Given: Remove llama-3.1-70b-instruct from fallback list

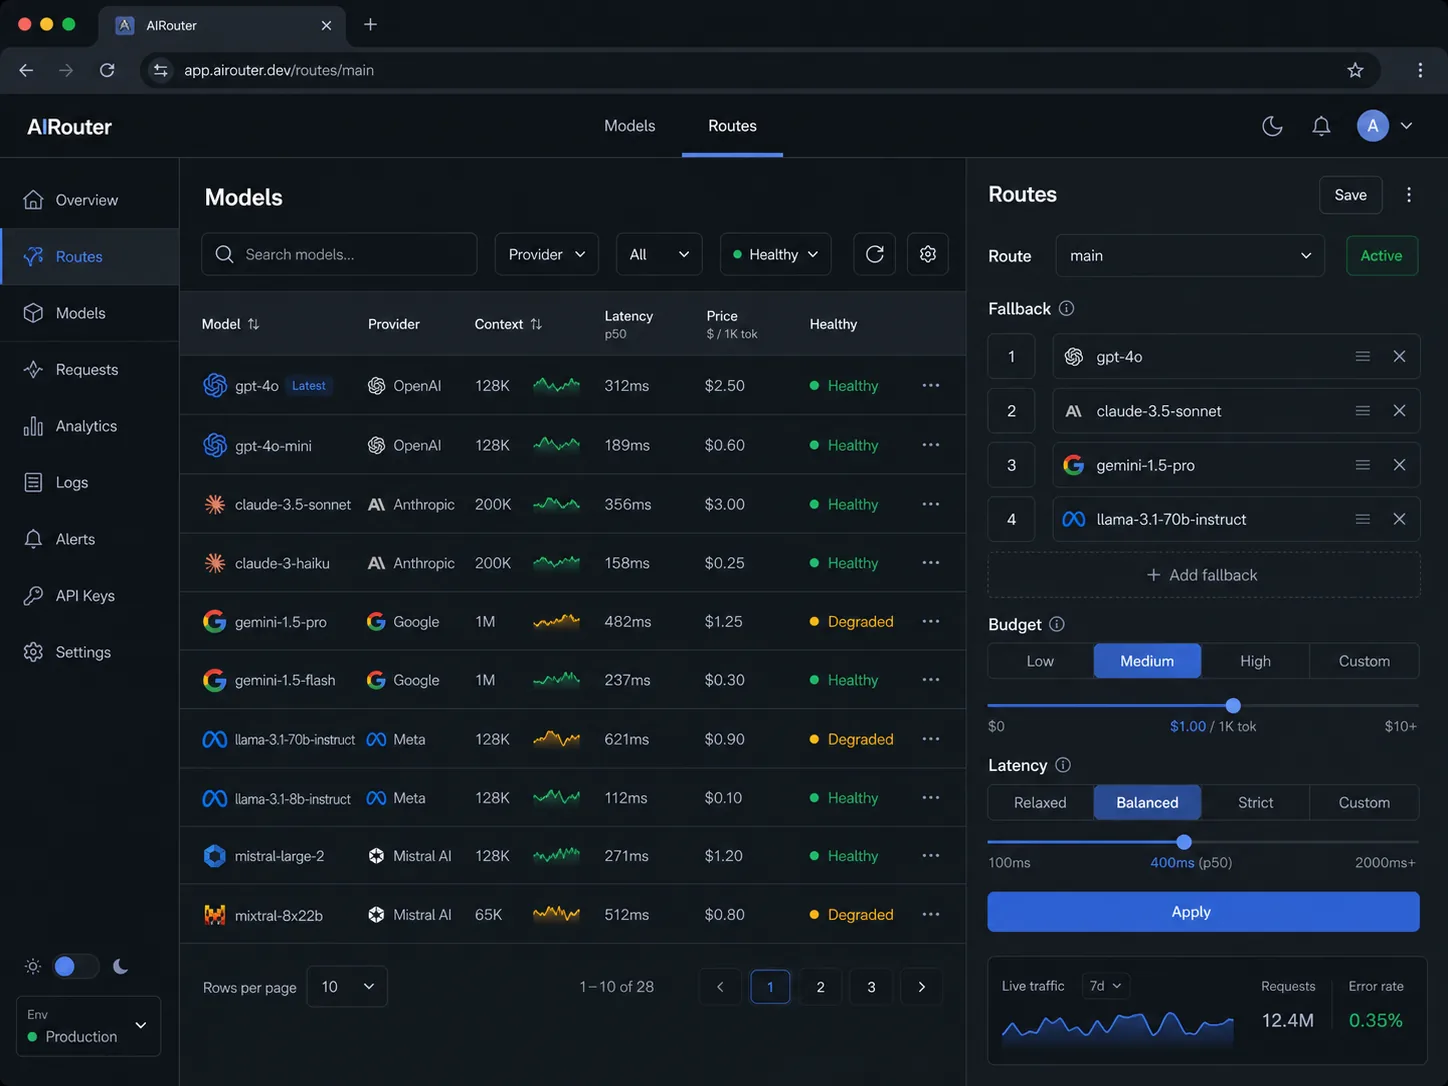Looking at the screenshot, I should tap(1399, 519).
